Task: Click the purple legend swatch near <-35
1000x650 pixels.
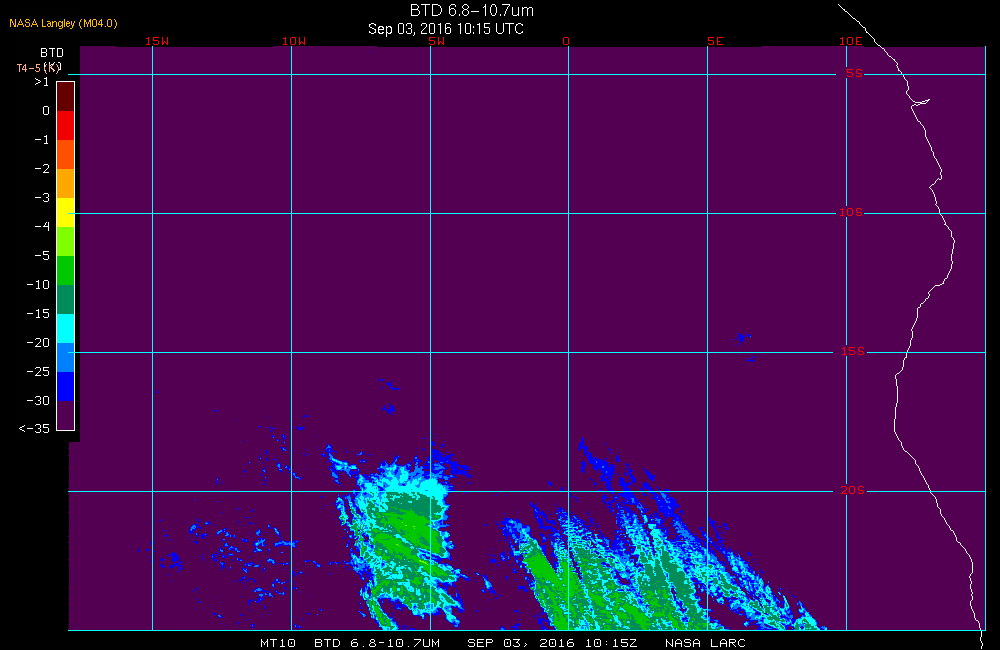Action: 66,415
